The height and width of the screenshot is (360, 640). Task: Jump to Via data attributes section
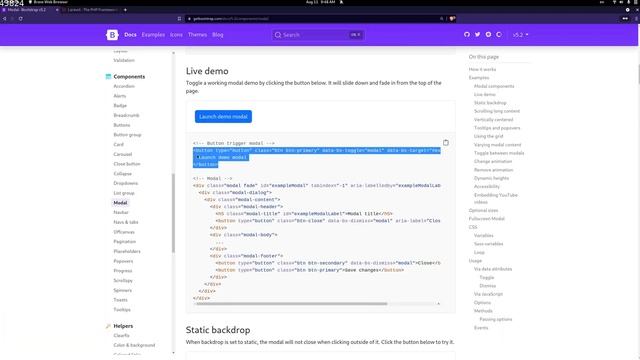493,269
